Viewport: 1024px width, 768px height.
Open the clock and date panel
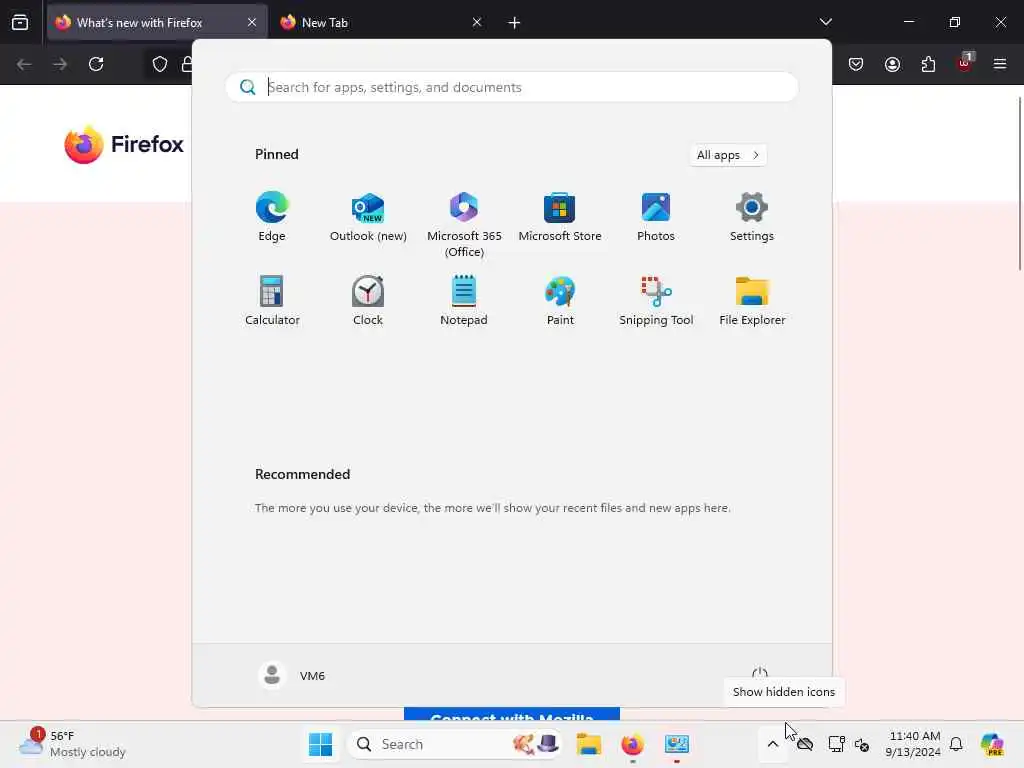[x=914, y=744]
